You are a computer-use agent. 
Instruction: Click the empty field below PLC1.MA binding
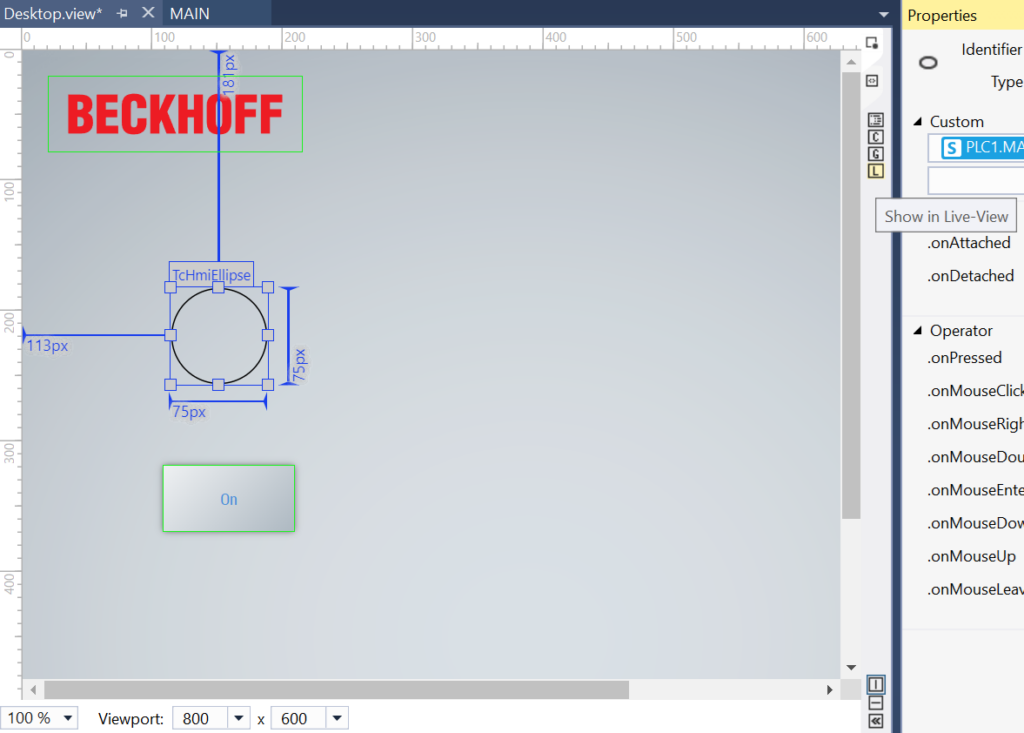[x=976, y=180]
